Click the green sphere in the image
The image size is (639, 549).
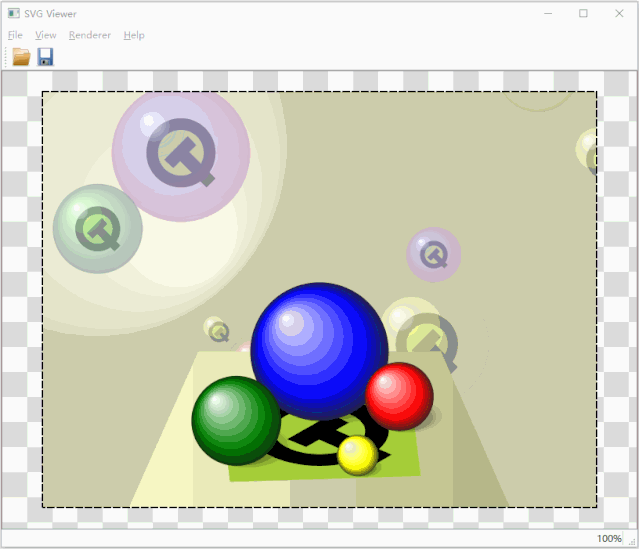[236, 421]
